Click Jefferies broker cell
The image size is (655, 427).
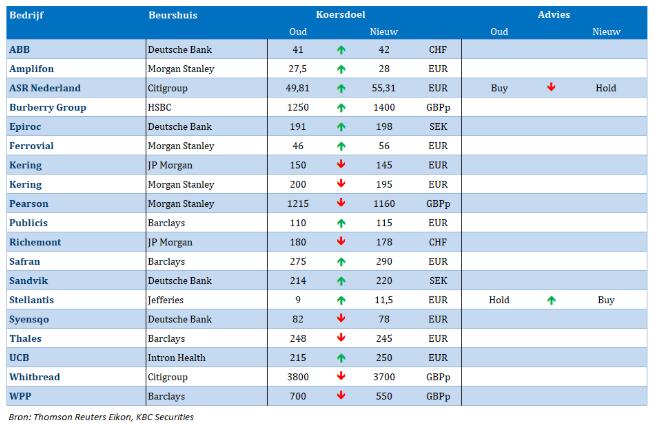(x=165, y=300)
